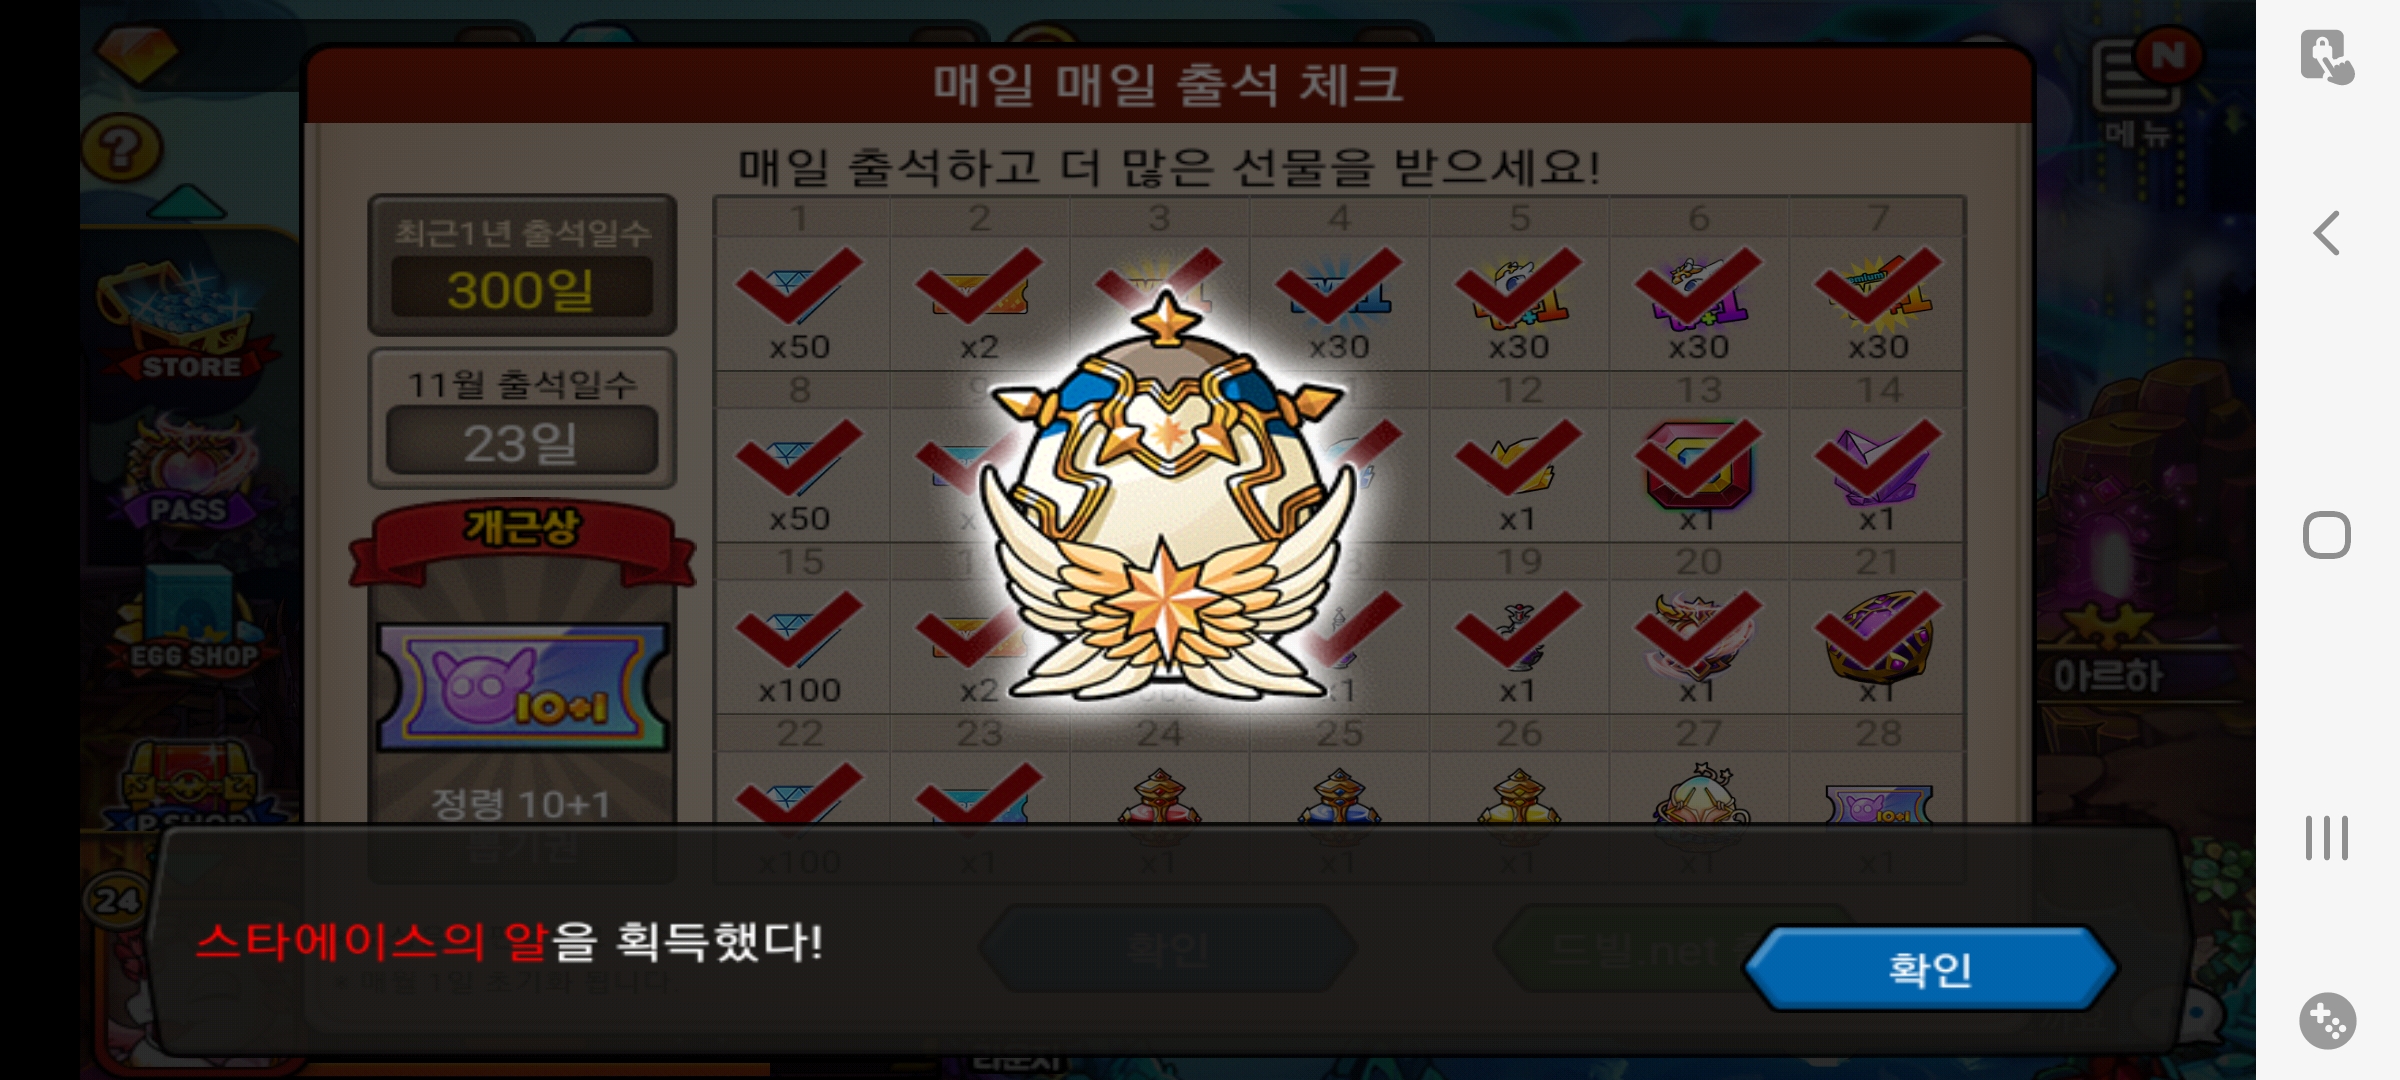The image size is (2400, 1080).
Task: Tap the Android back arrow
Action: (2327, 233)
